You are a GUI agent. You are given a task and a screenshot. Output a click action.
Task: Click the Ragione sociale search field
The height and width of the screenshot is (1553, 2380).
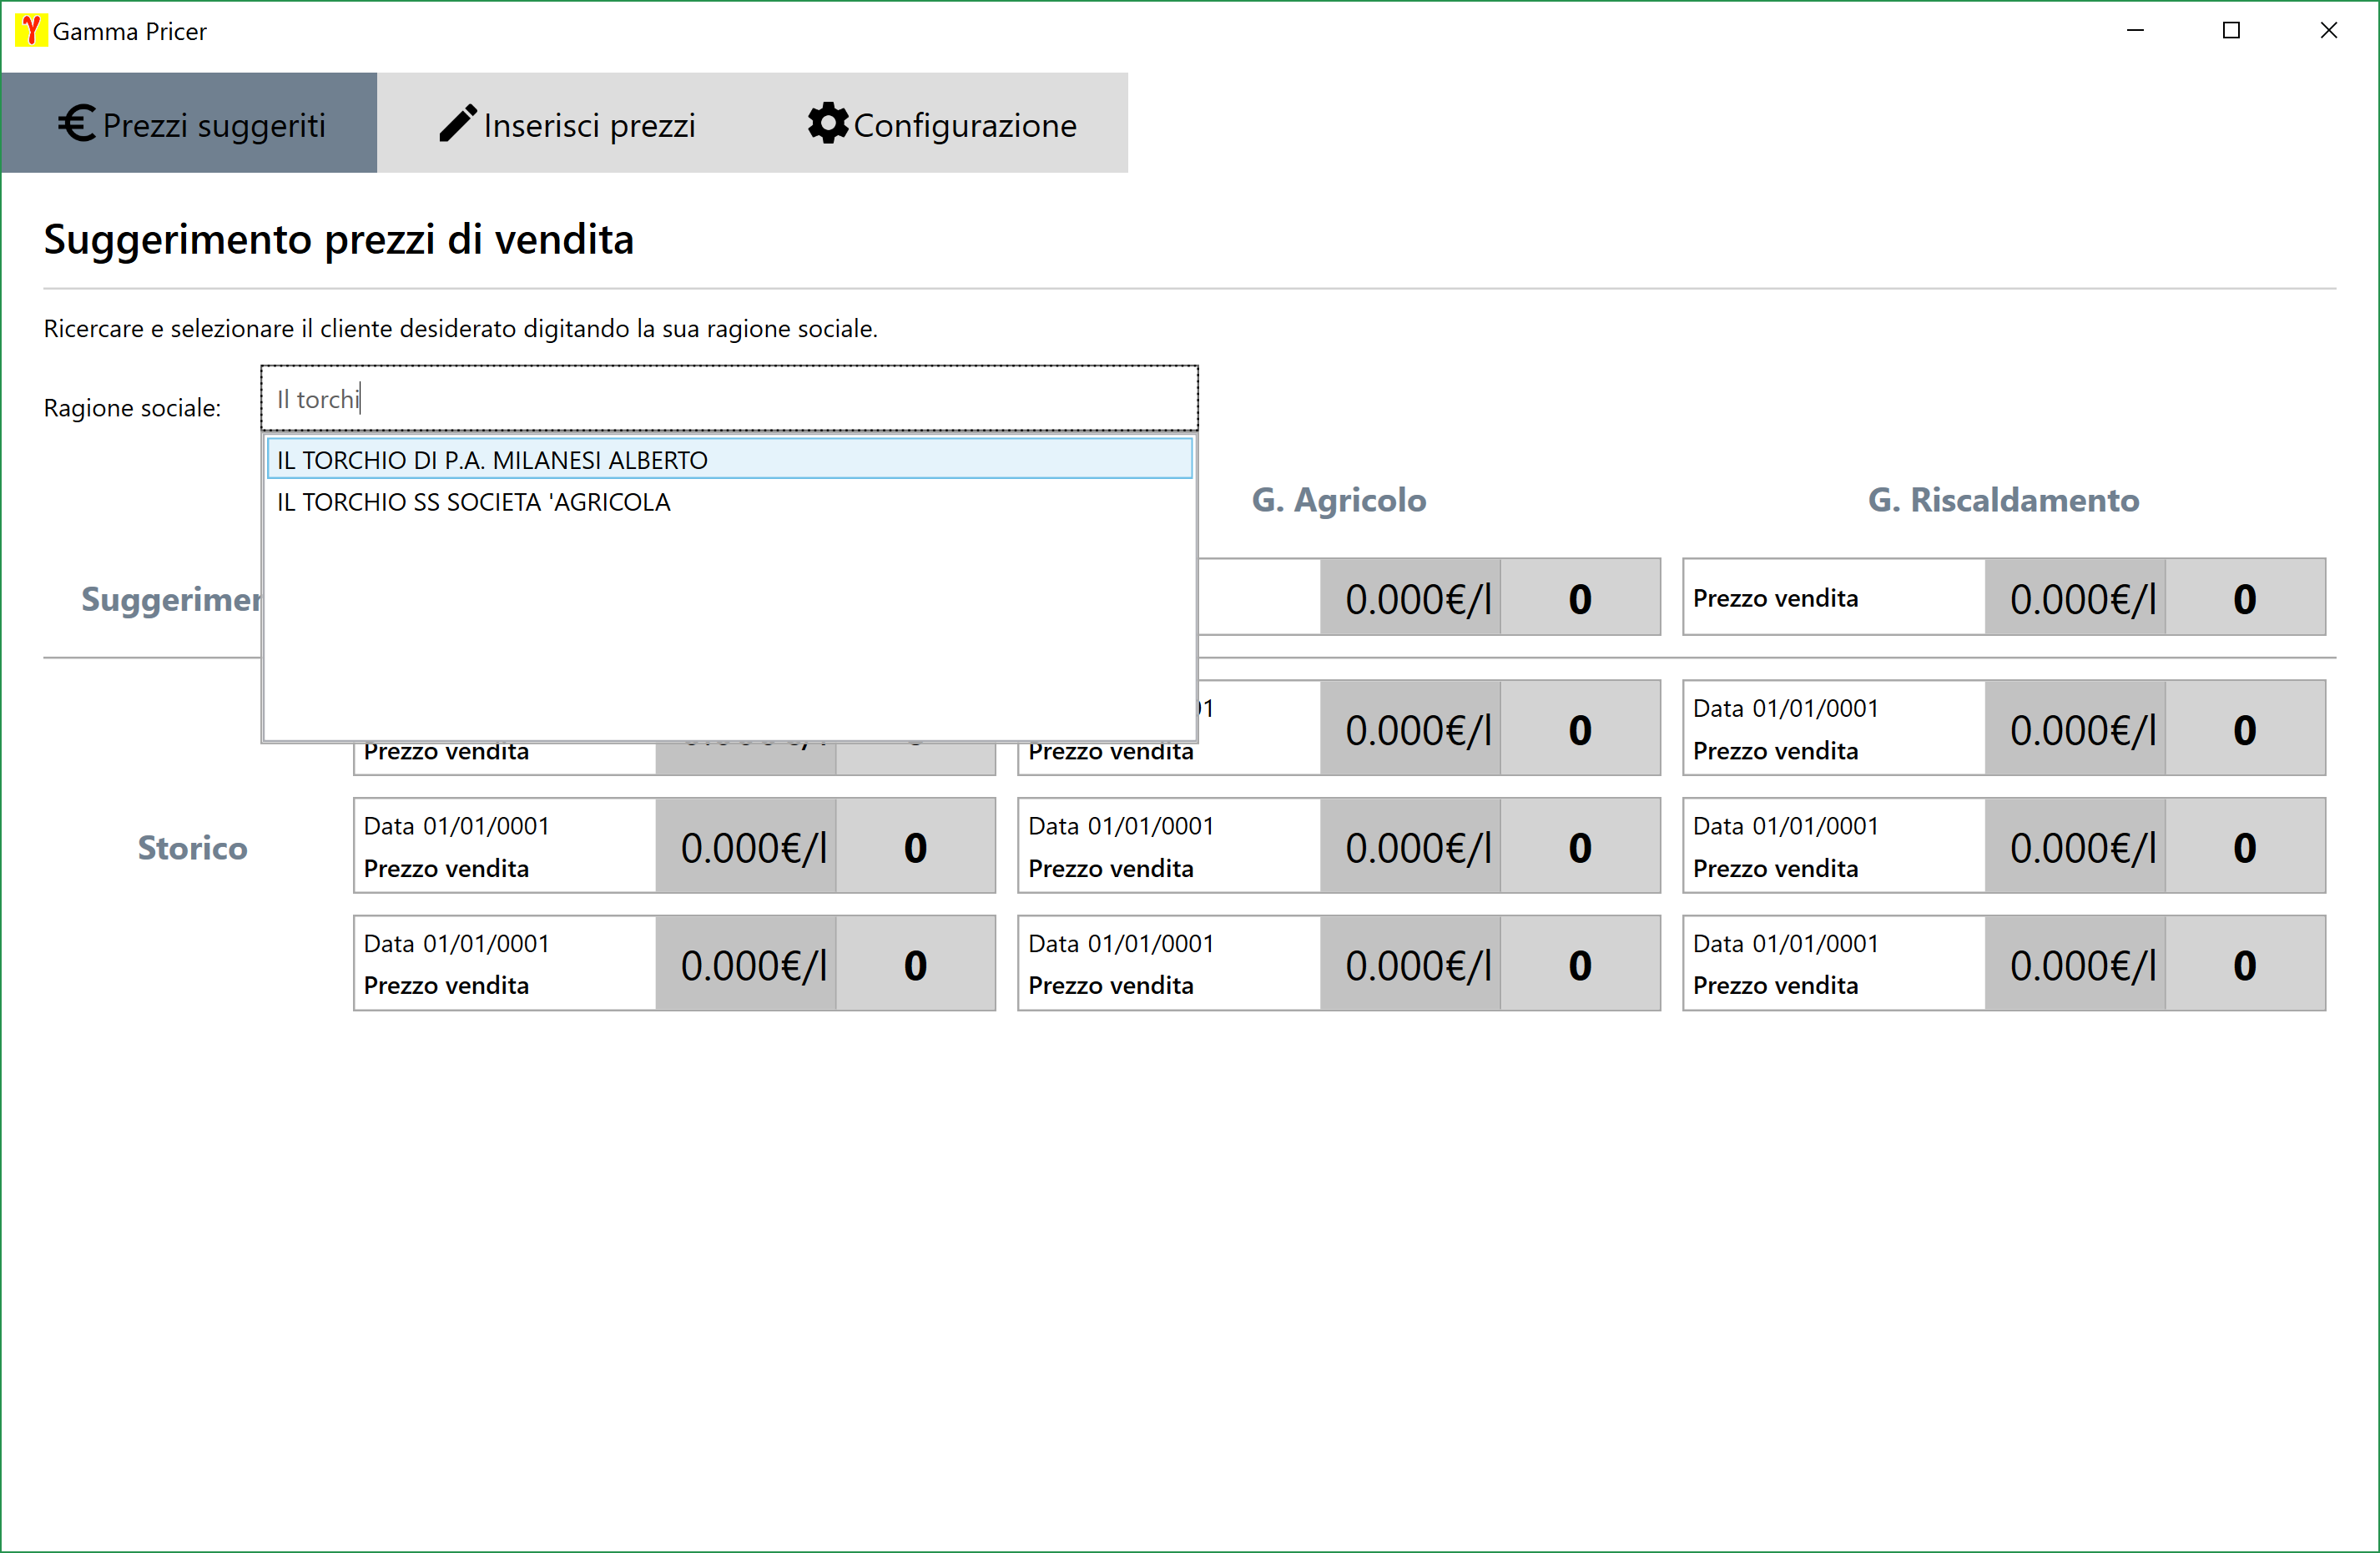coord(729,399)
